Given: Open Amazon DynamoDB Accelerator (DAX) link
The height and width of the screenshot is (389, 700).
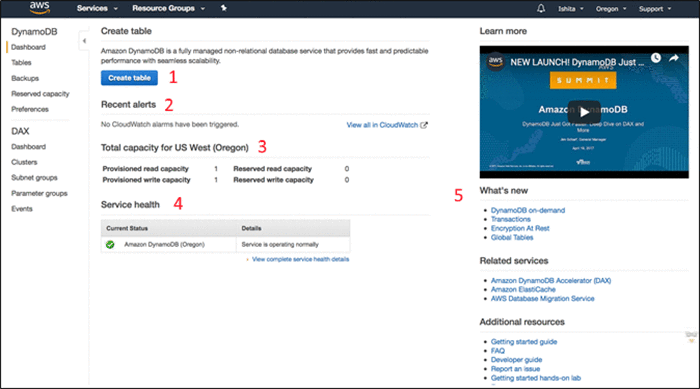Looking at the screenshot, I should [551, 280].
